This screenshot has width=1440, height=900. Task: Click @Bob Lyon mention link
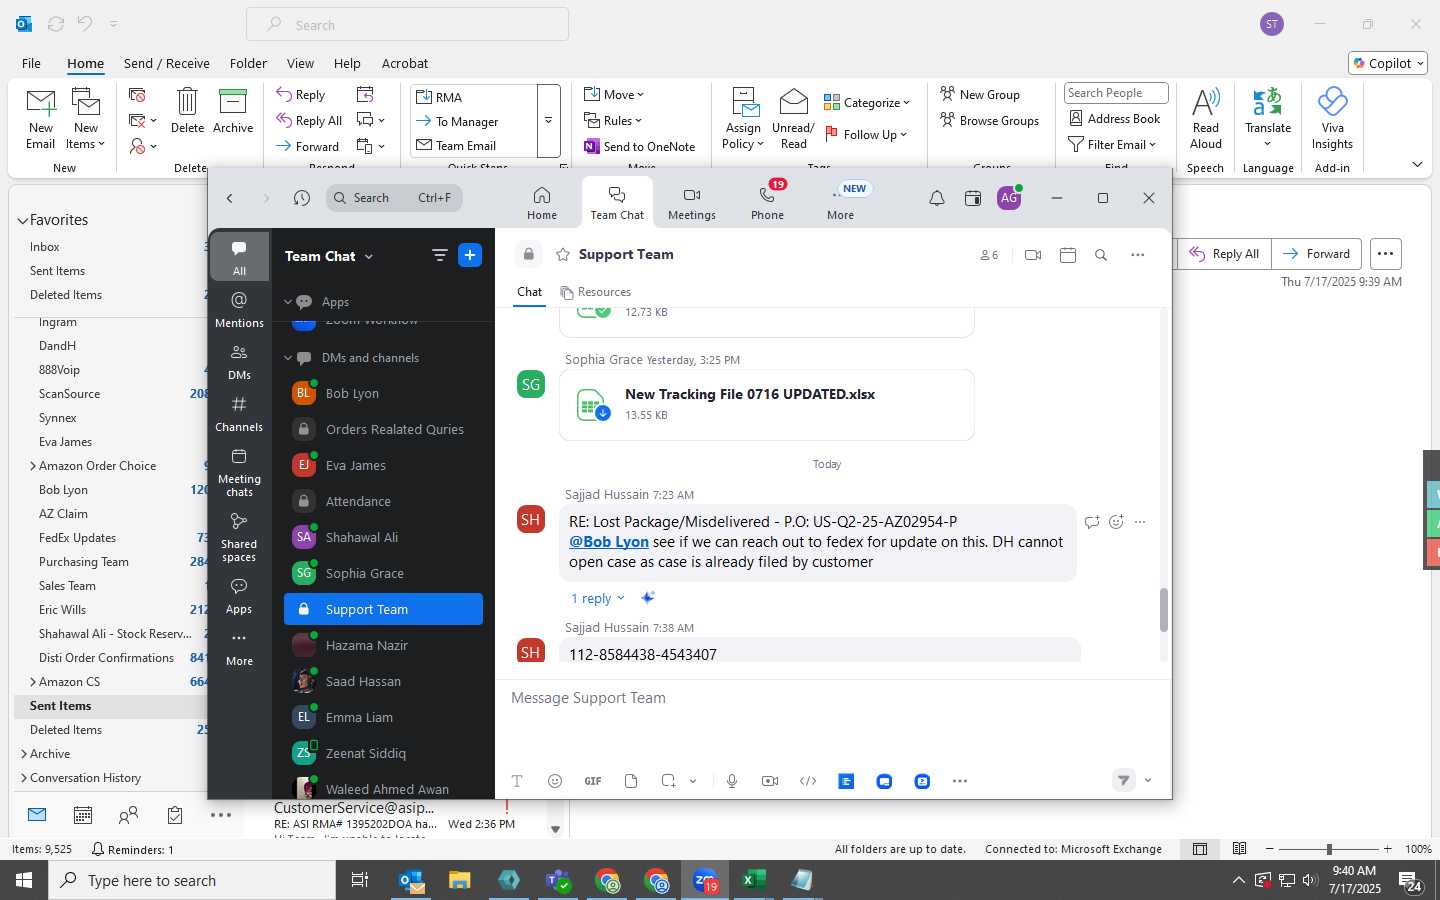point(609,541)
